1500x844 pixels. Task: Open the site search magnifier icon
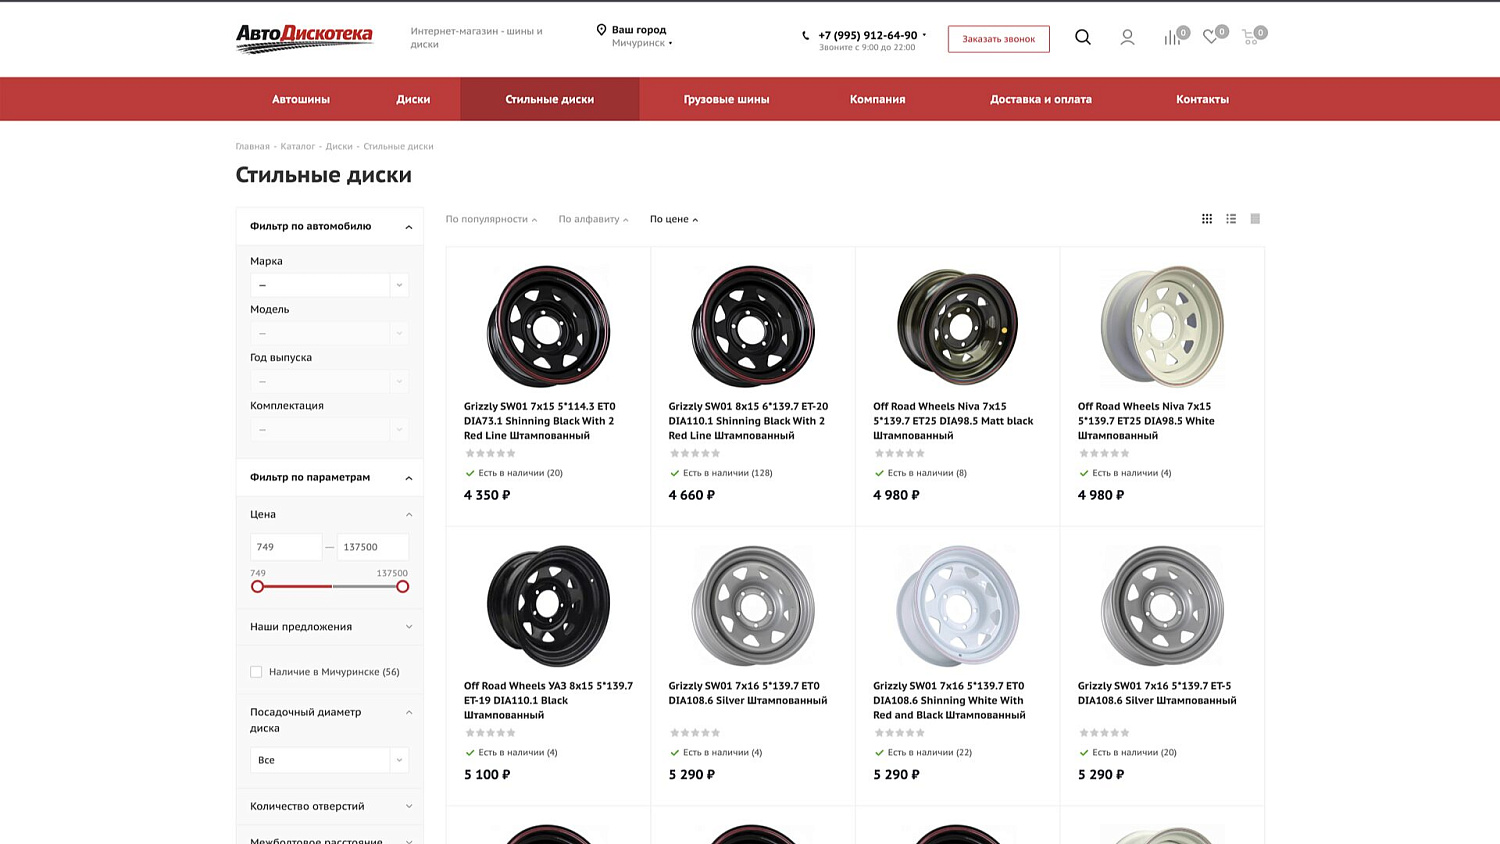(1083, 37)
